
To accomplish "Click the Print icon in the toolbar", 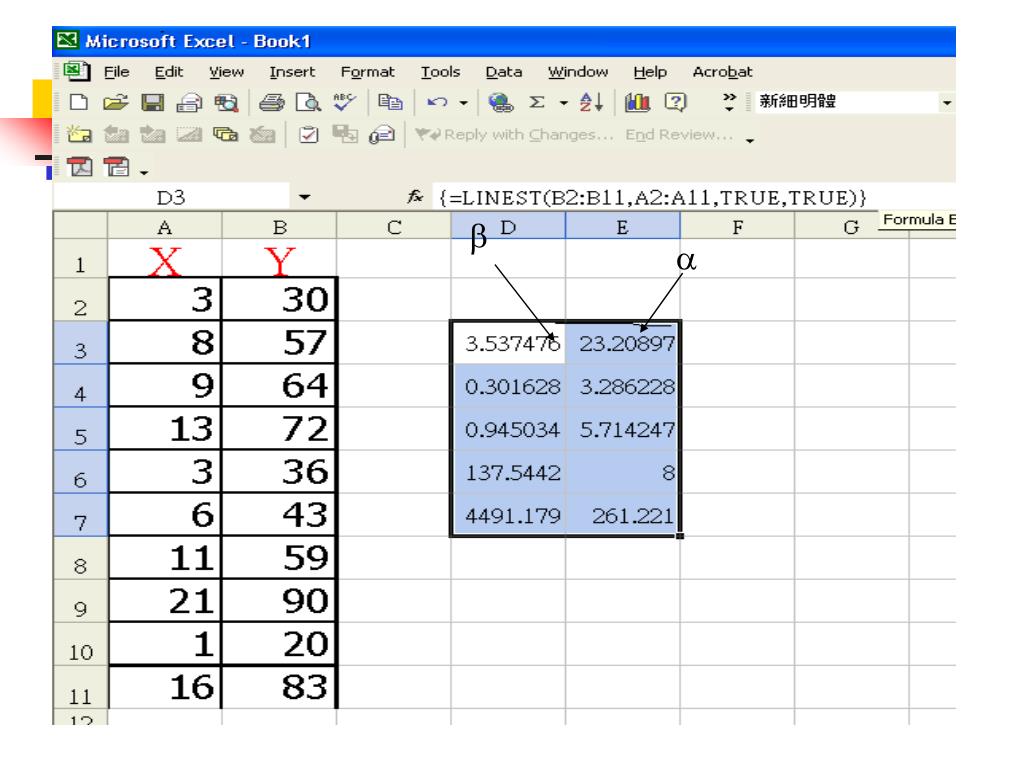I will pos(272,103).
